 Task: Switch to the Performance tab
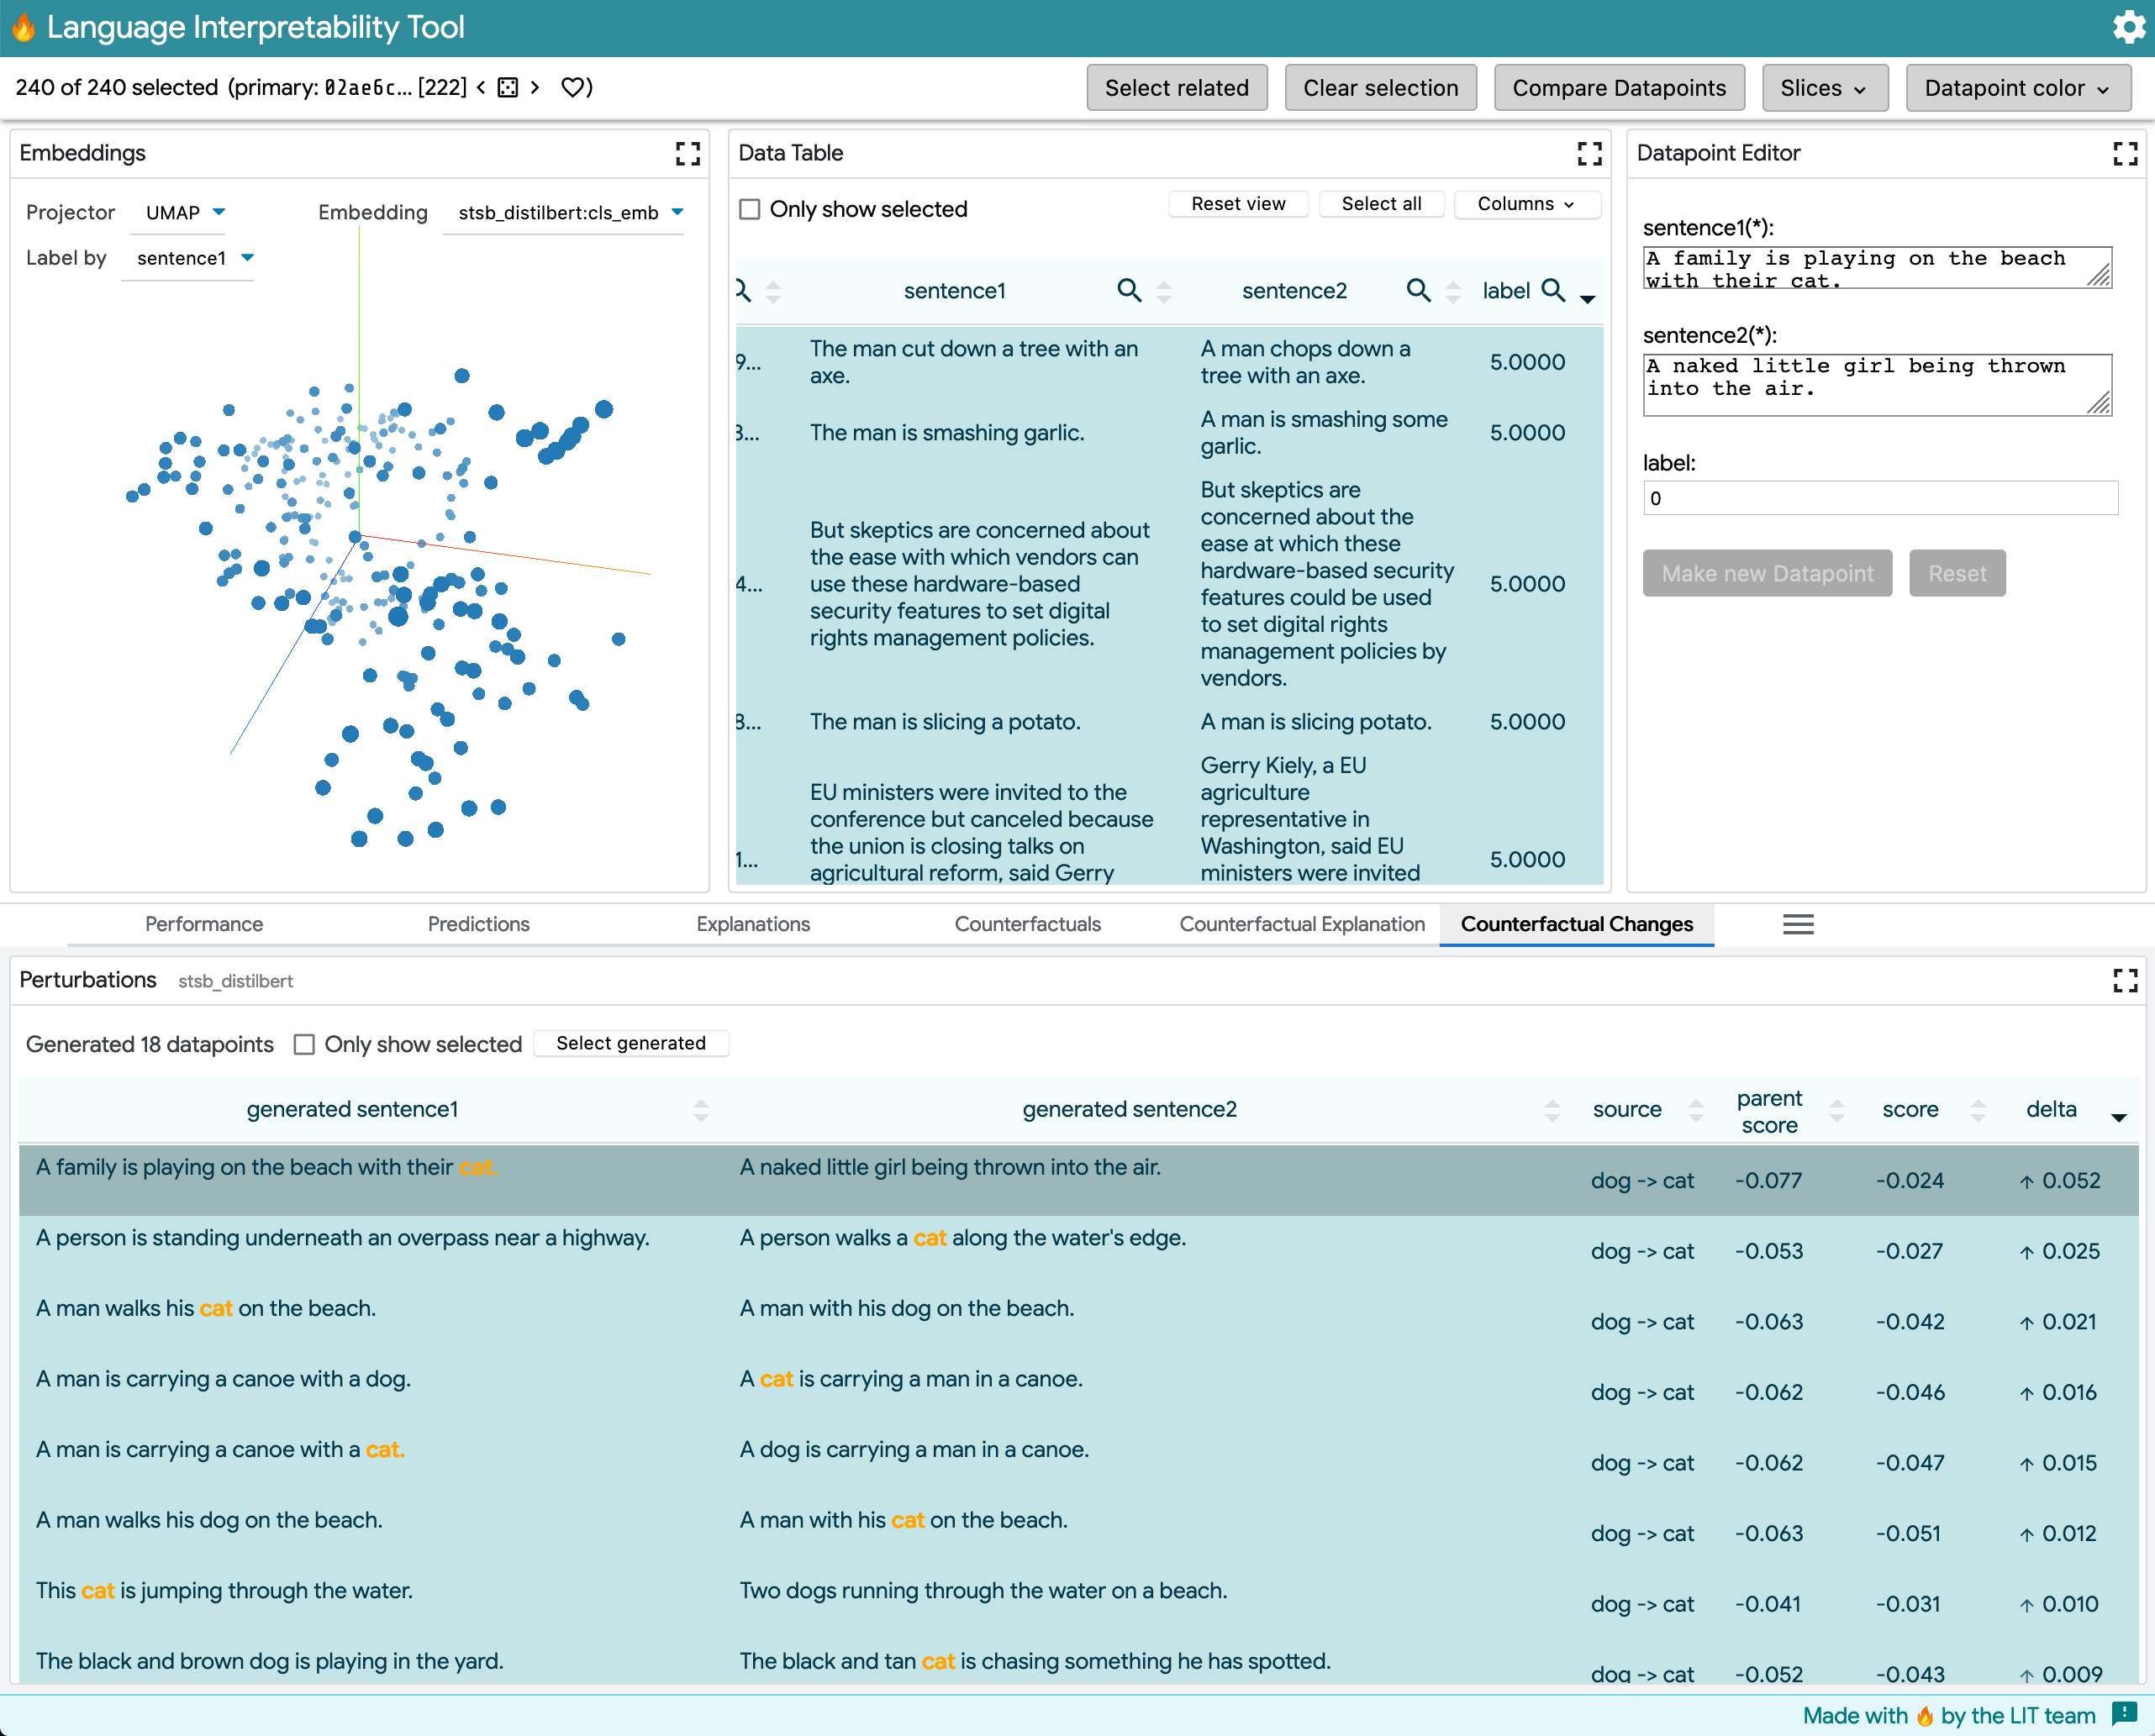(204, 924)
